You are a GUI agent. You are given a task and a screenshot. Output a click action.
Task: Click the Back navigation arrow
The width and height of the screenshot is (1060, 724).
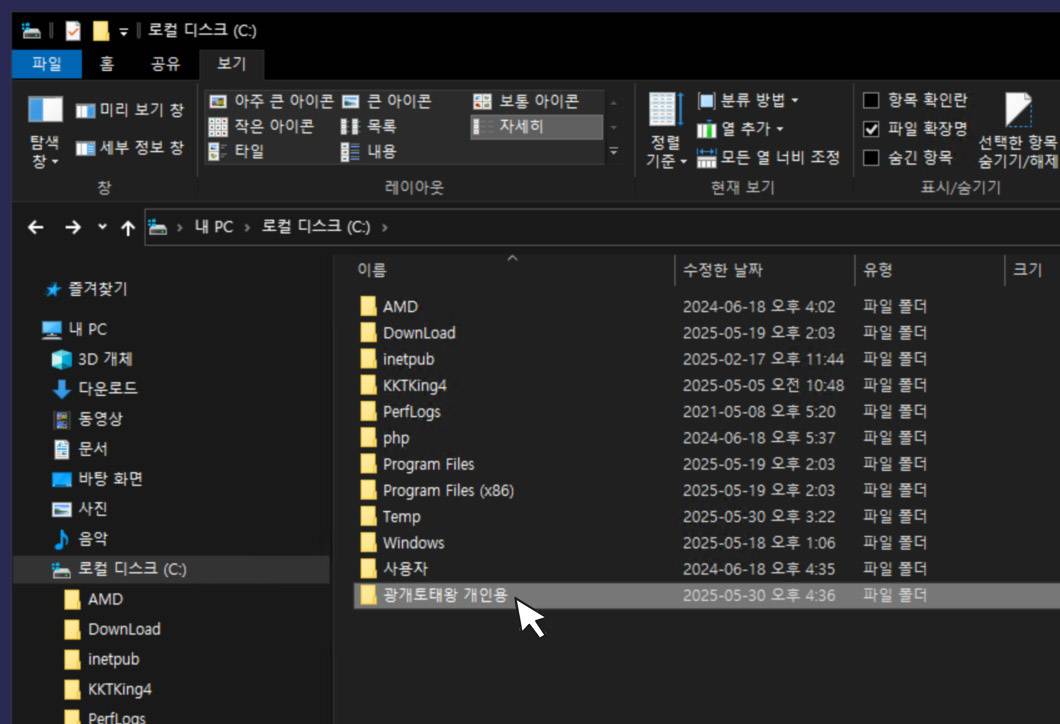click(x=36, y=227)
